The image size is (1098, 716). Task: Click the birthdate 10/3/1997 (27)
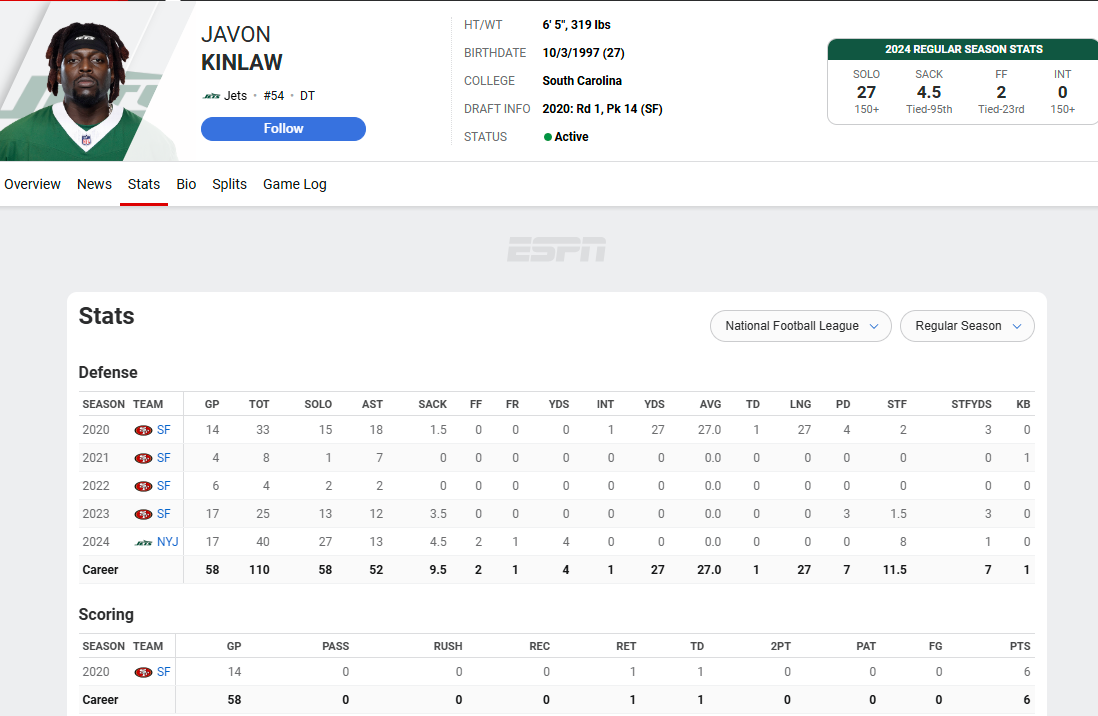[x=583, y=53]
